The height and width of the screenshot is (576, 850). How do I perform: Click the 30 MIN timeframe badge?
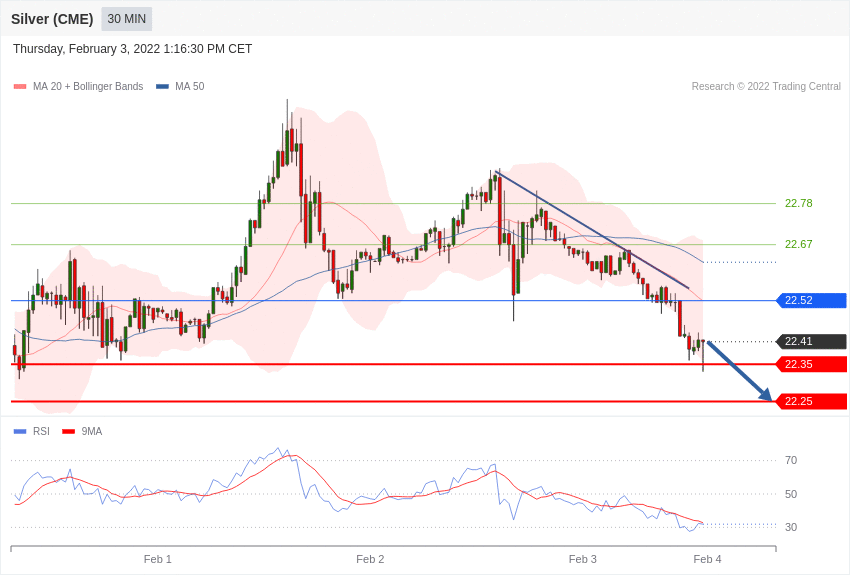pos(126,19)
